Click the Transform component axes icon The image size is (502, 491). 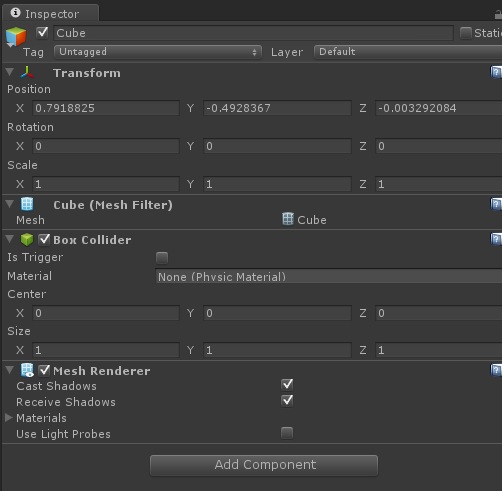coord(27,72)
